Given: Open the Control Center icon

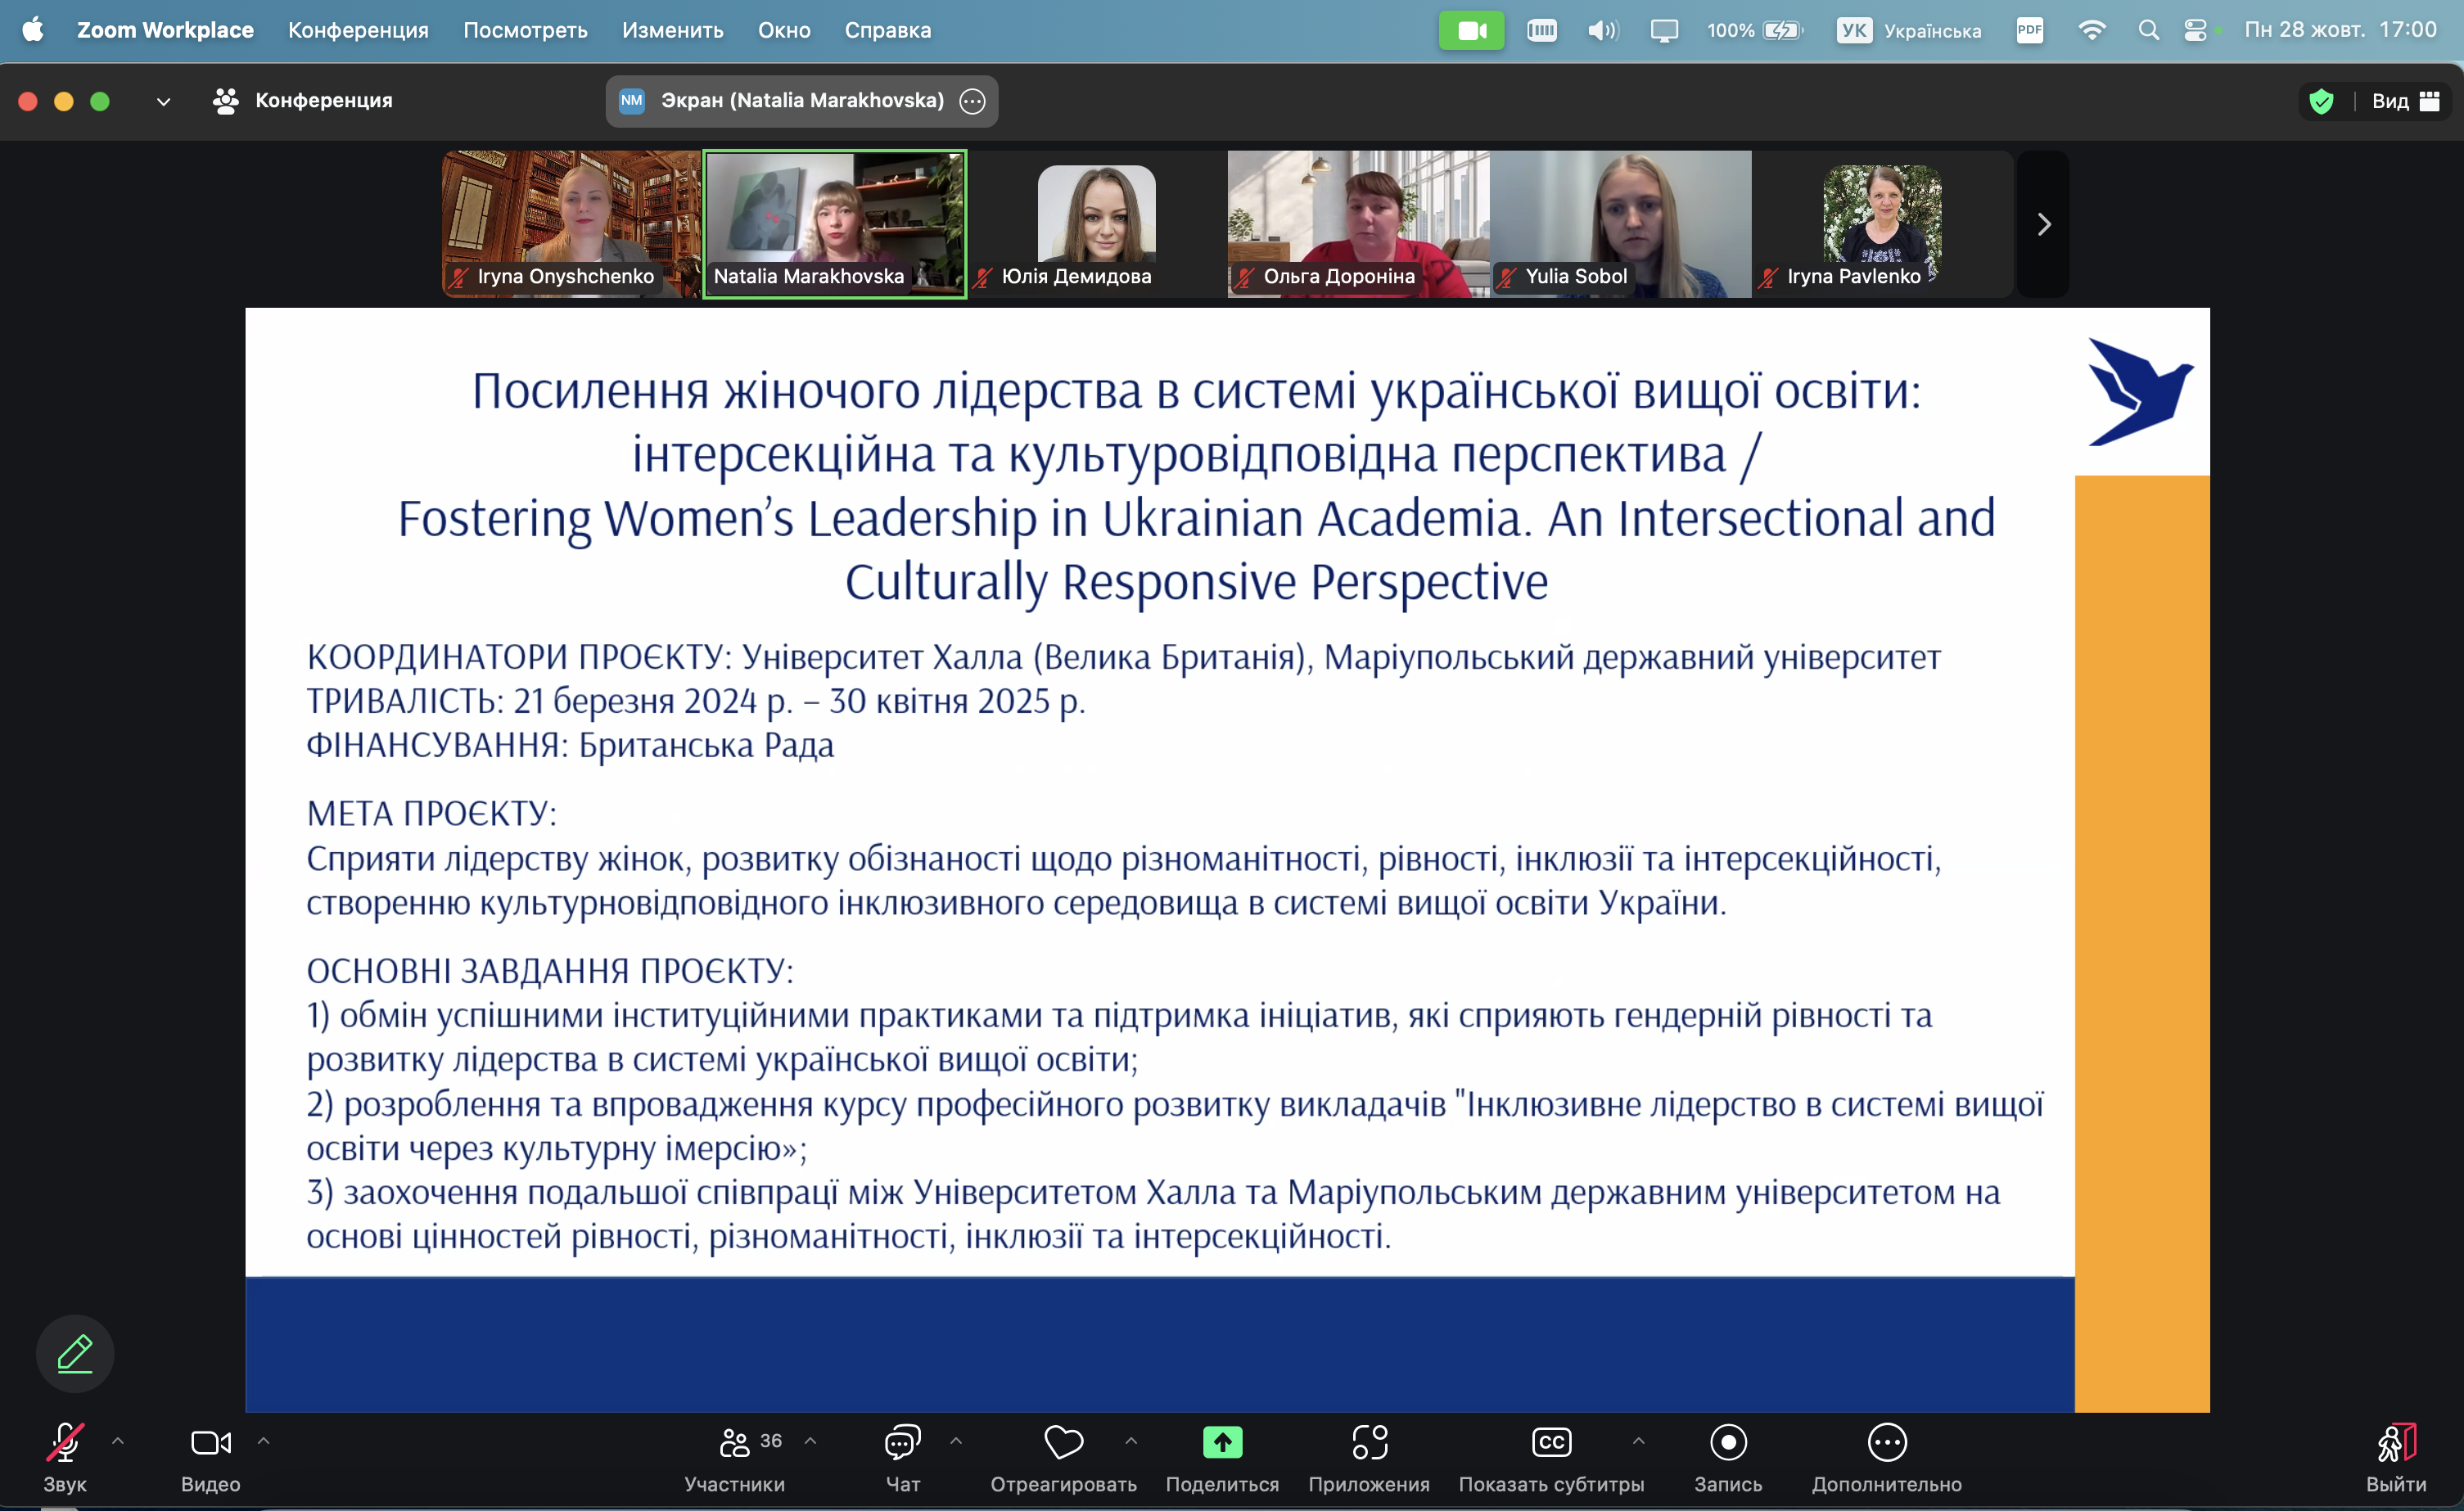Looking at the screenshot, I should (2195, 30).
